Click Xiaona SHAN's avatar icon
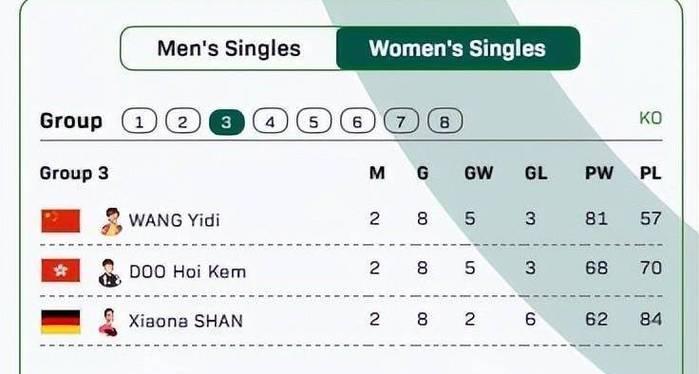The height and width of the screenshot is (374, 699). pos(108,322)
